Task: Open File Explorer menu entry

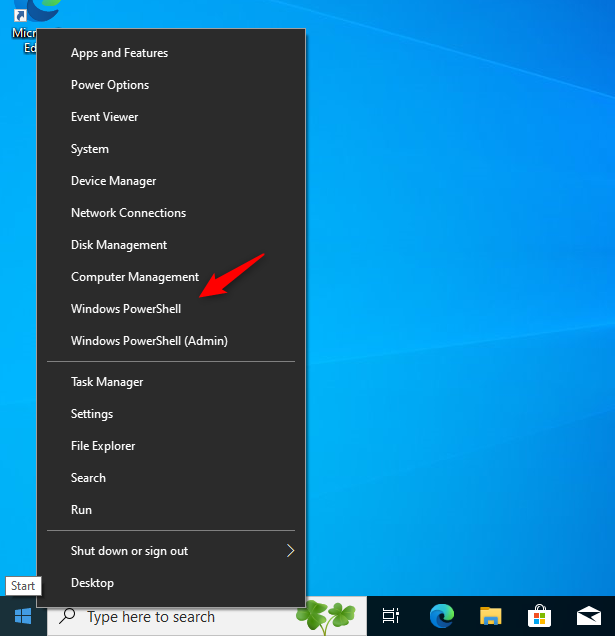Action: (171, 446)
